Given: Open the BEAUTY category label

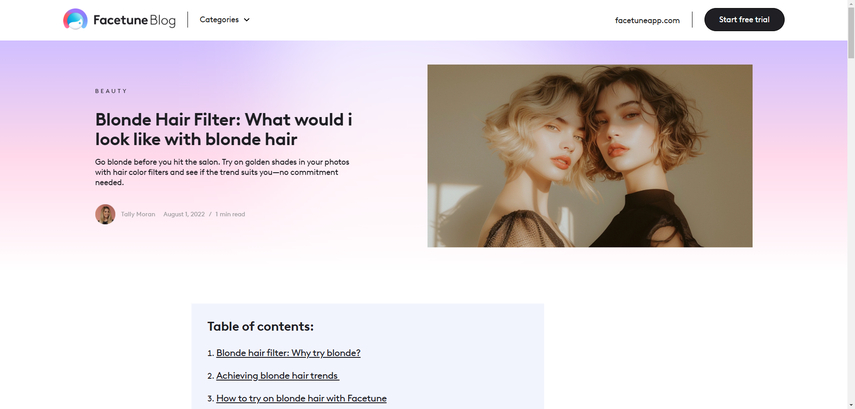Looking at the screenshot, I should point(111,91).
